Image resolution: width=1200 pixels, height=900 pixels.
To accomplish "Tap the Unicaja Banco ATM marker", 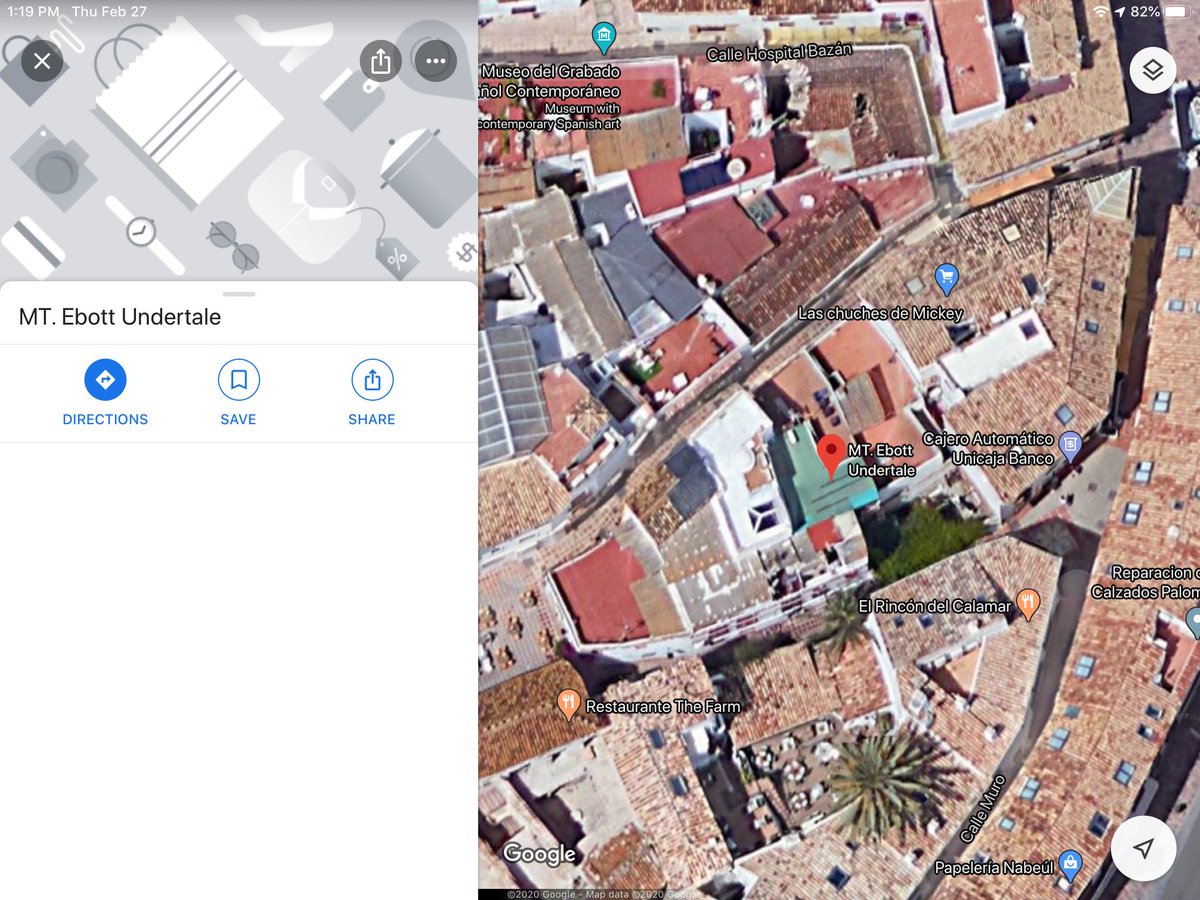I will click(x=1070, y=446).
